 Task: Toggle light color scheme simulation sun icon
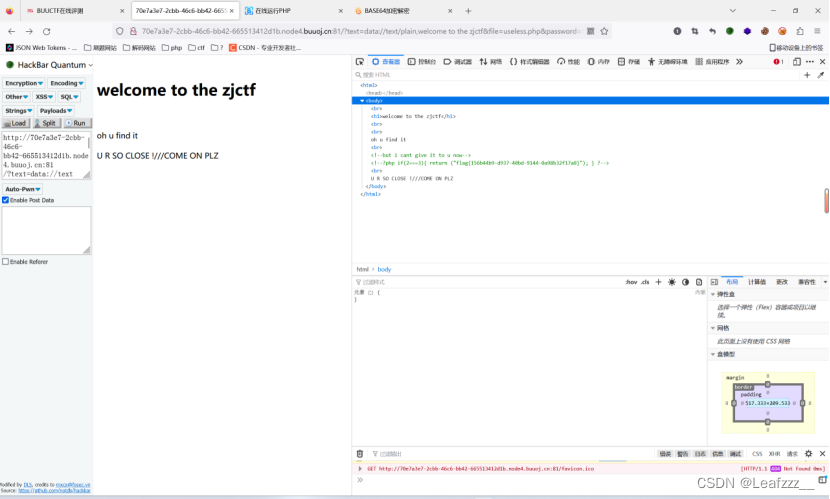coord(672,282)
